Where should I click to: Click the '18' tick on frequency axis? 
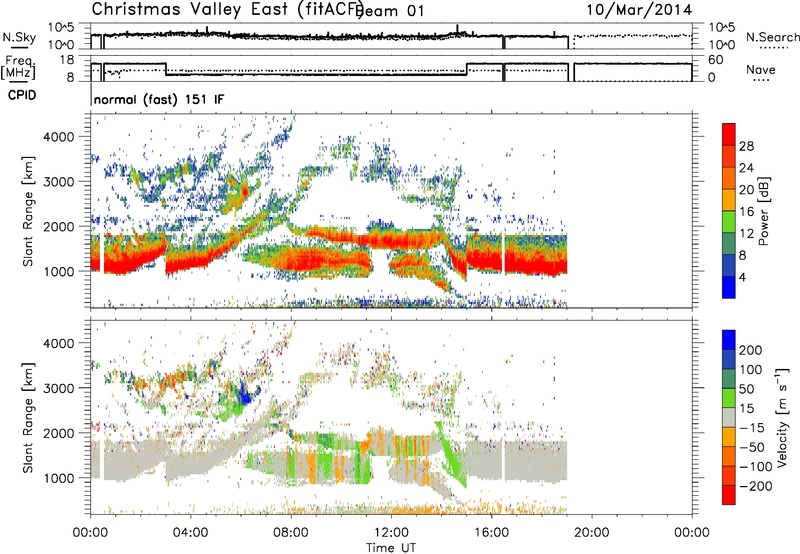point(67,60)
